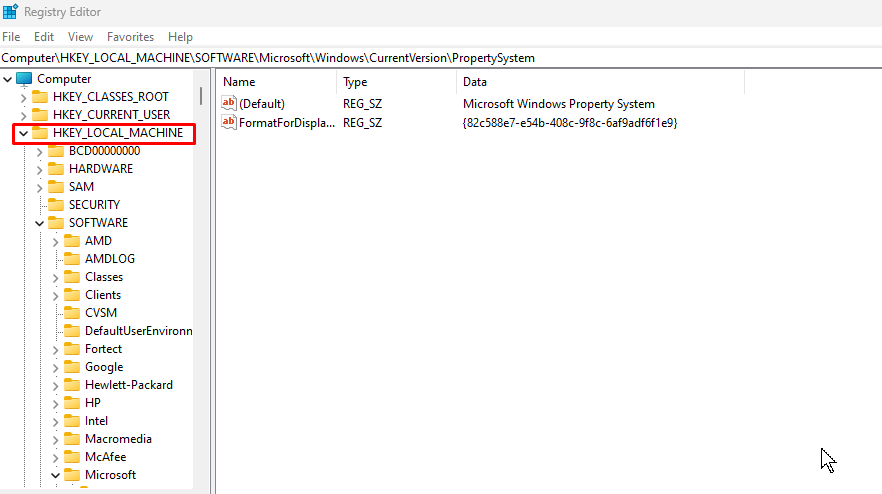Open the View menu

click(x=80, y=37)
